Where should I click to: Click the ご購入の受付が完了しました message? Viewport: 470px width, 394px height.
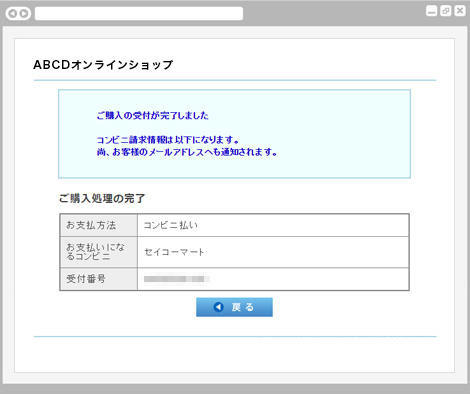pos(153,116)
